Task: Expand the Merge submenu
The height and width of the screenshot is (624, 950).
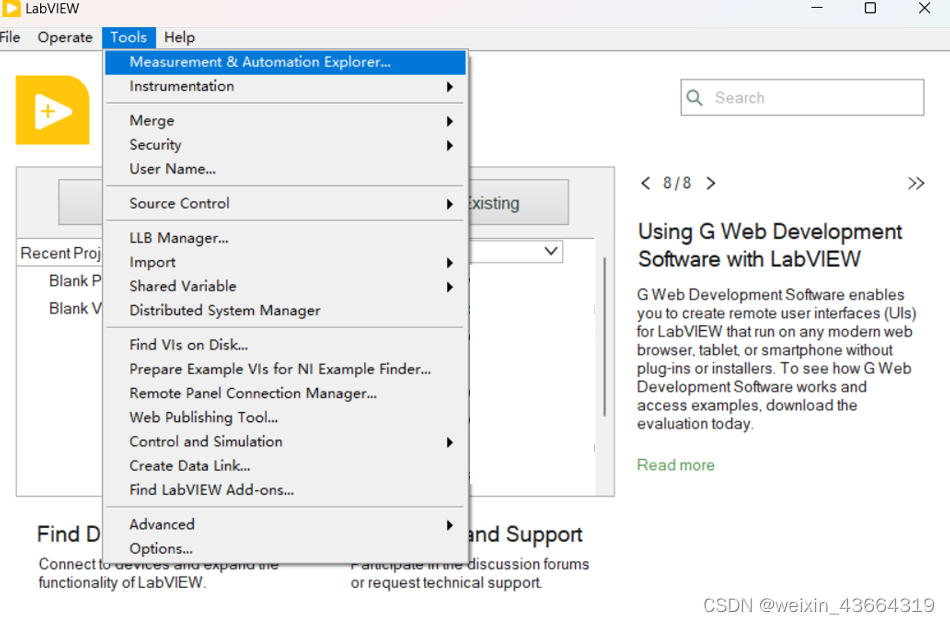Action: tap(285, 121)
